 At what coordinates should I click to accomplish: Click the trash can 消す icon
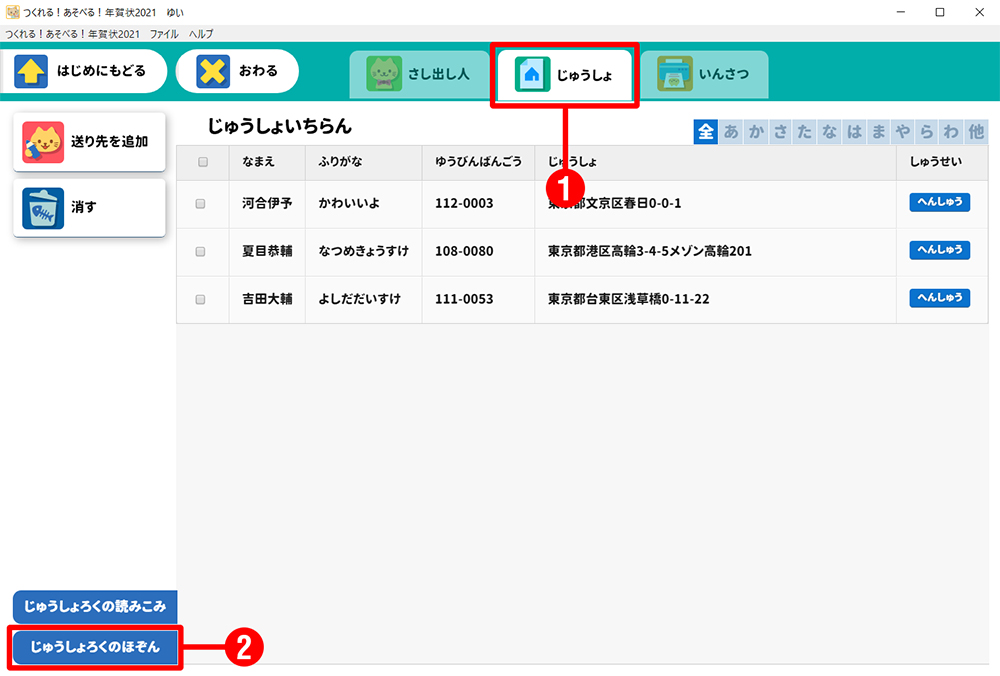[x=43, y=208]
